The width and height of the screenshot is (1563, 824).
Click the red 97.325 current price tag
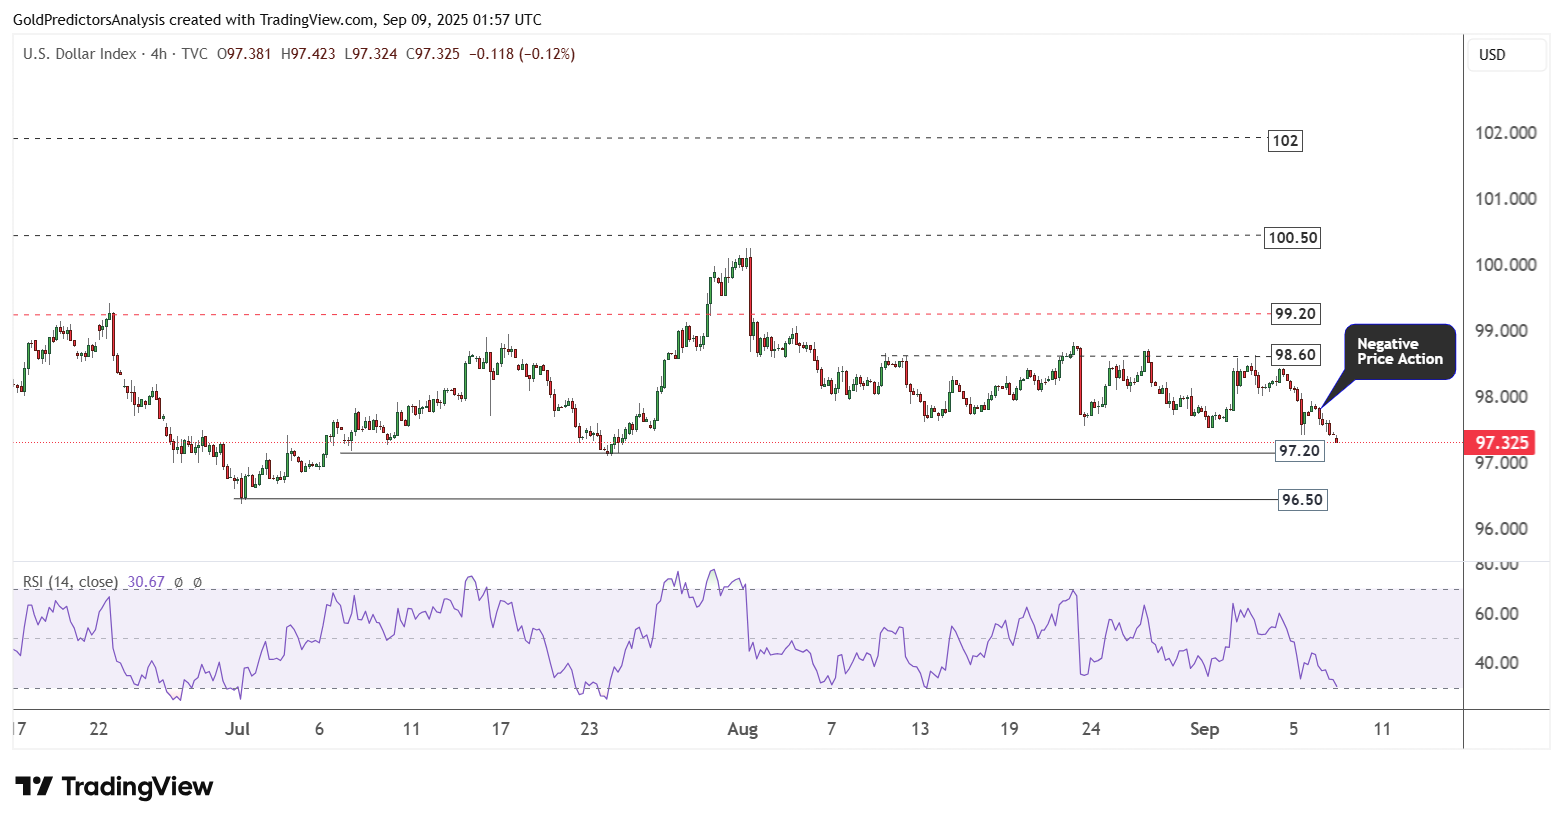click(x=1500, y=442)
